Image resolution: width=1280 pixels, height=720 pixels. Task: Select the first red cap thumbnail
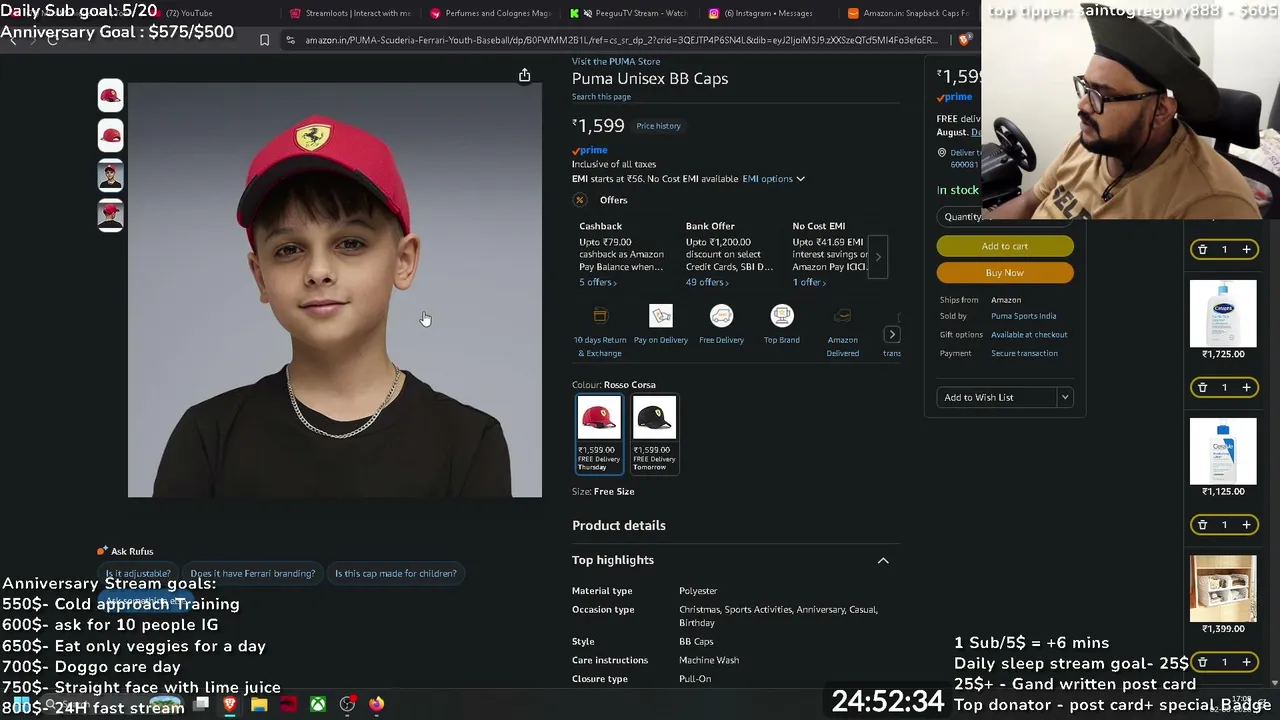click(110, 95)
